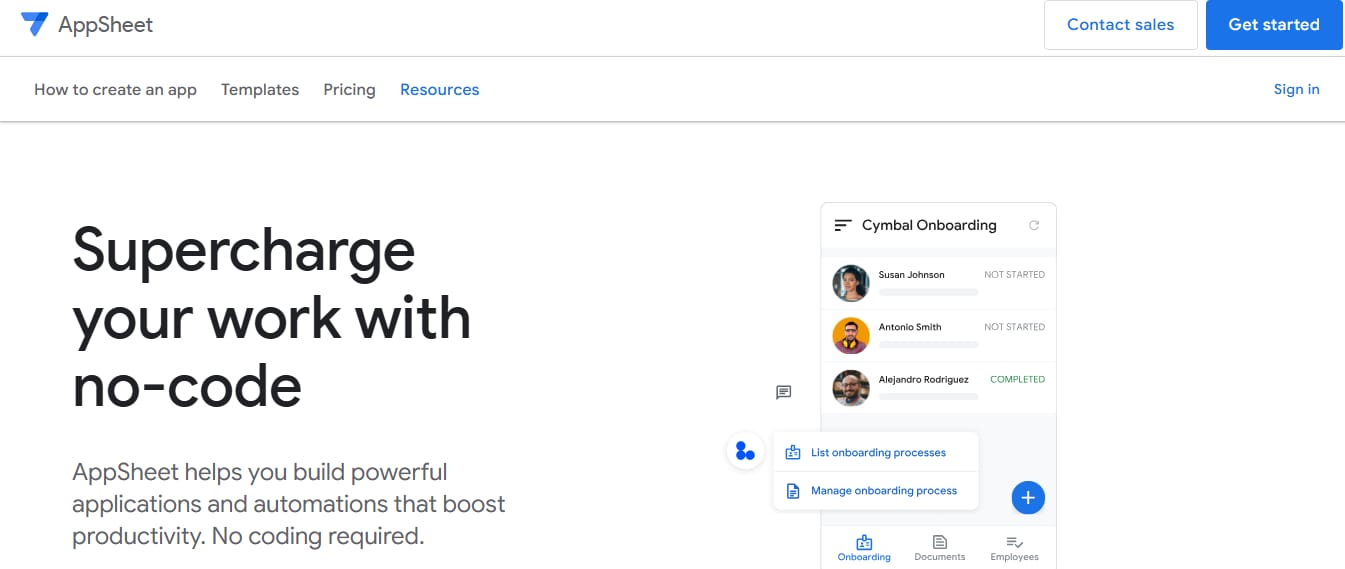
Task: Click the Sign in link
Action: (x=1296, y=89)
